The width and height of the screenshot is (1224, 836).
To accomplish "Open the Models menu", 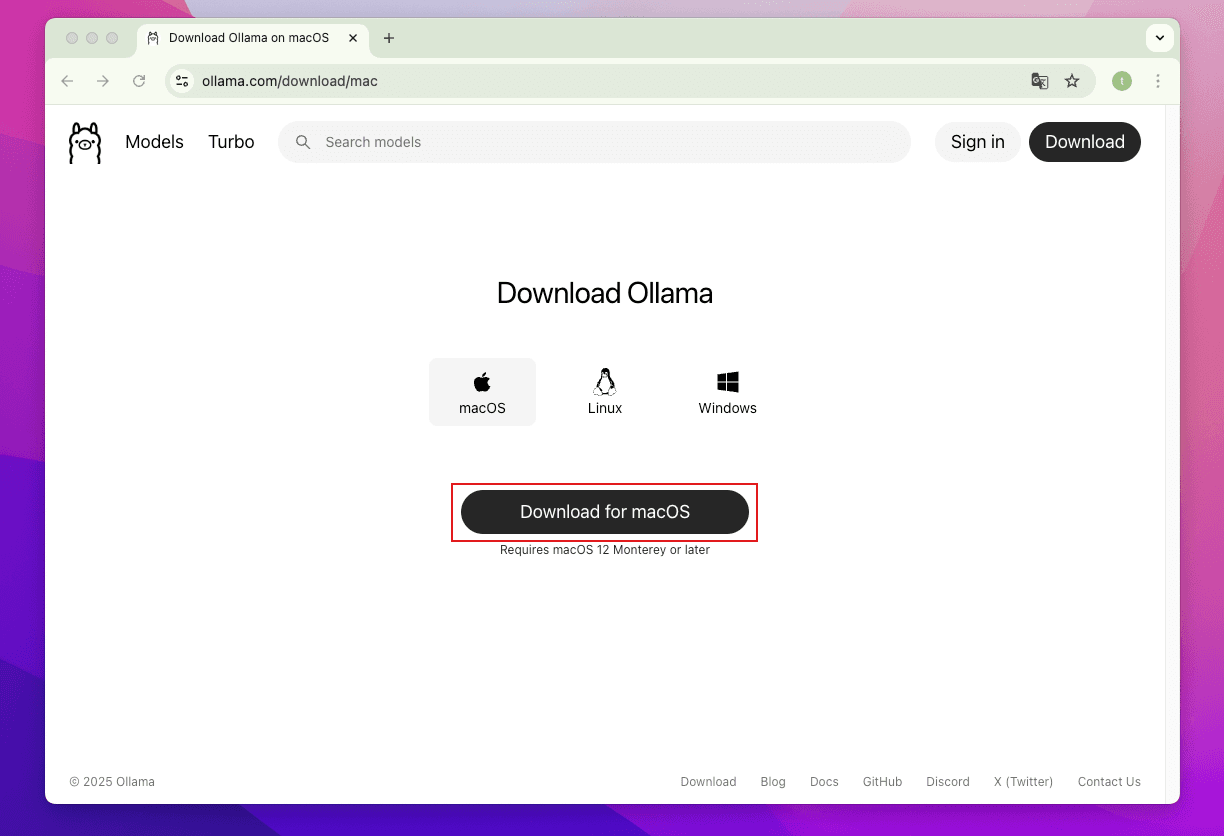I will (x=154, y=142).
